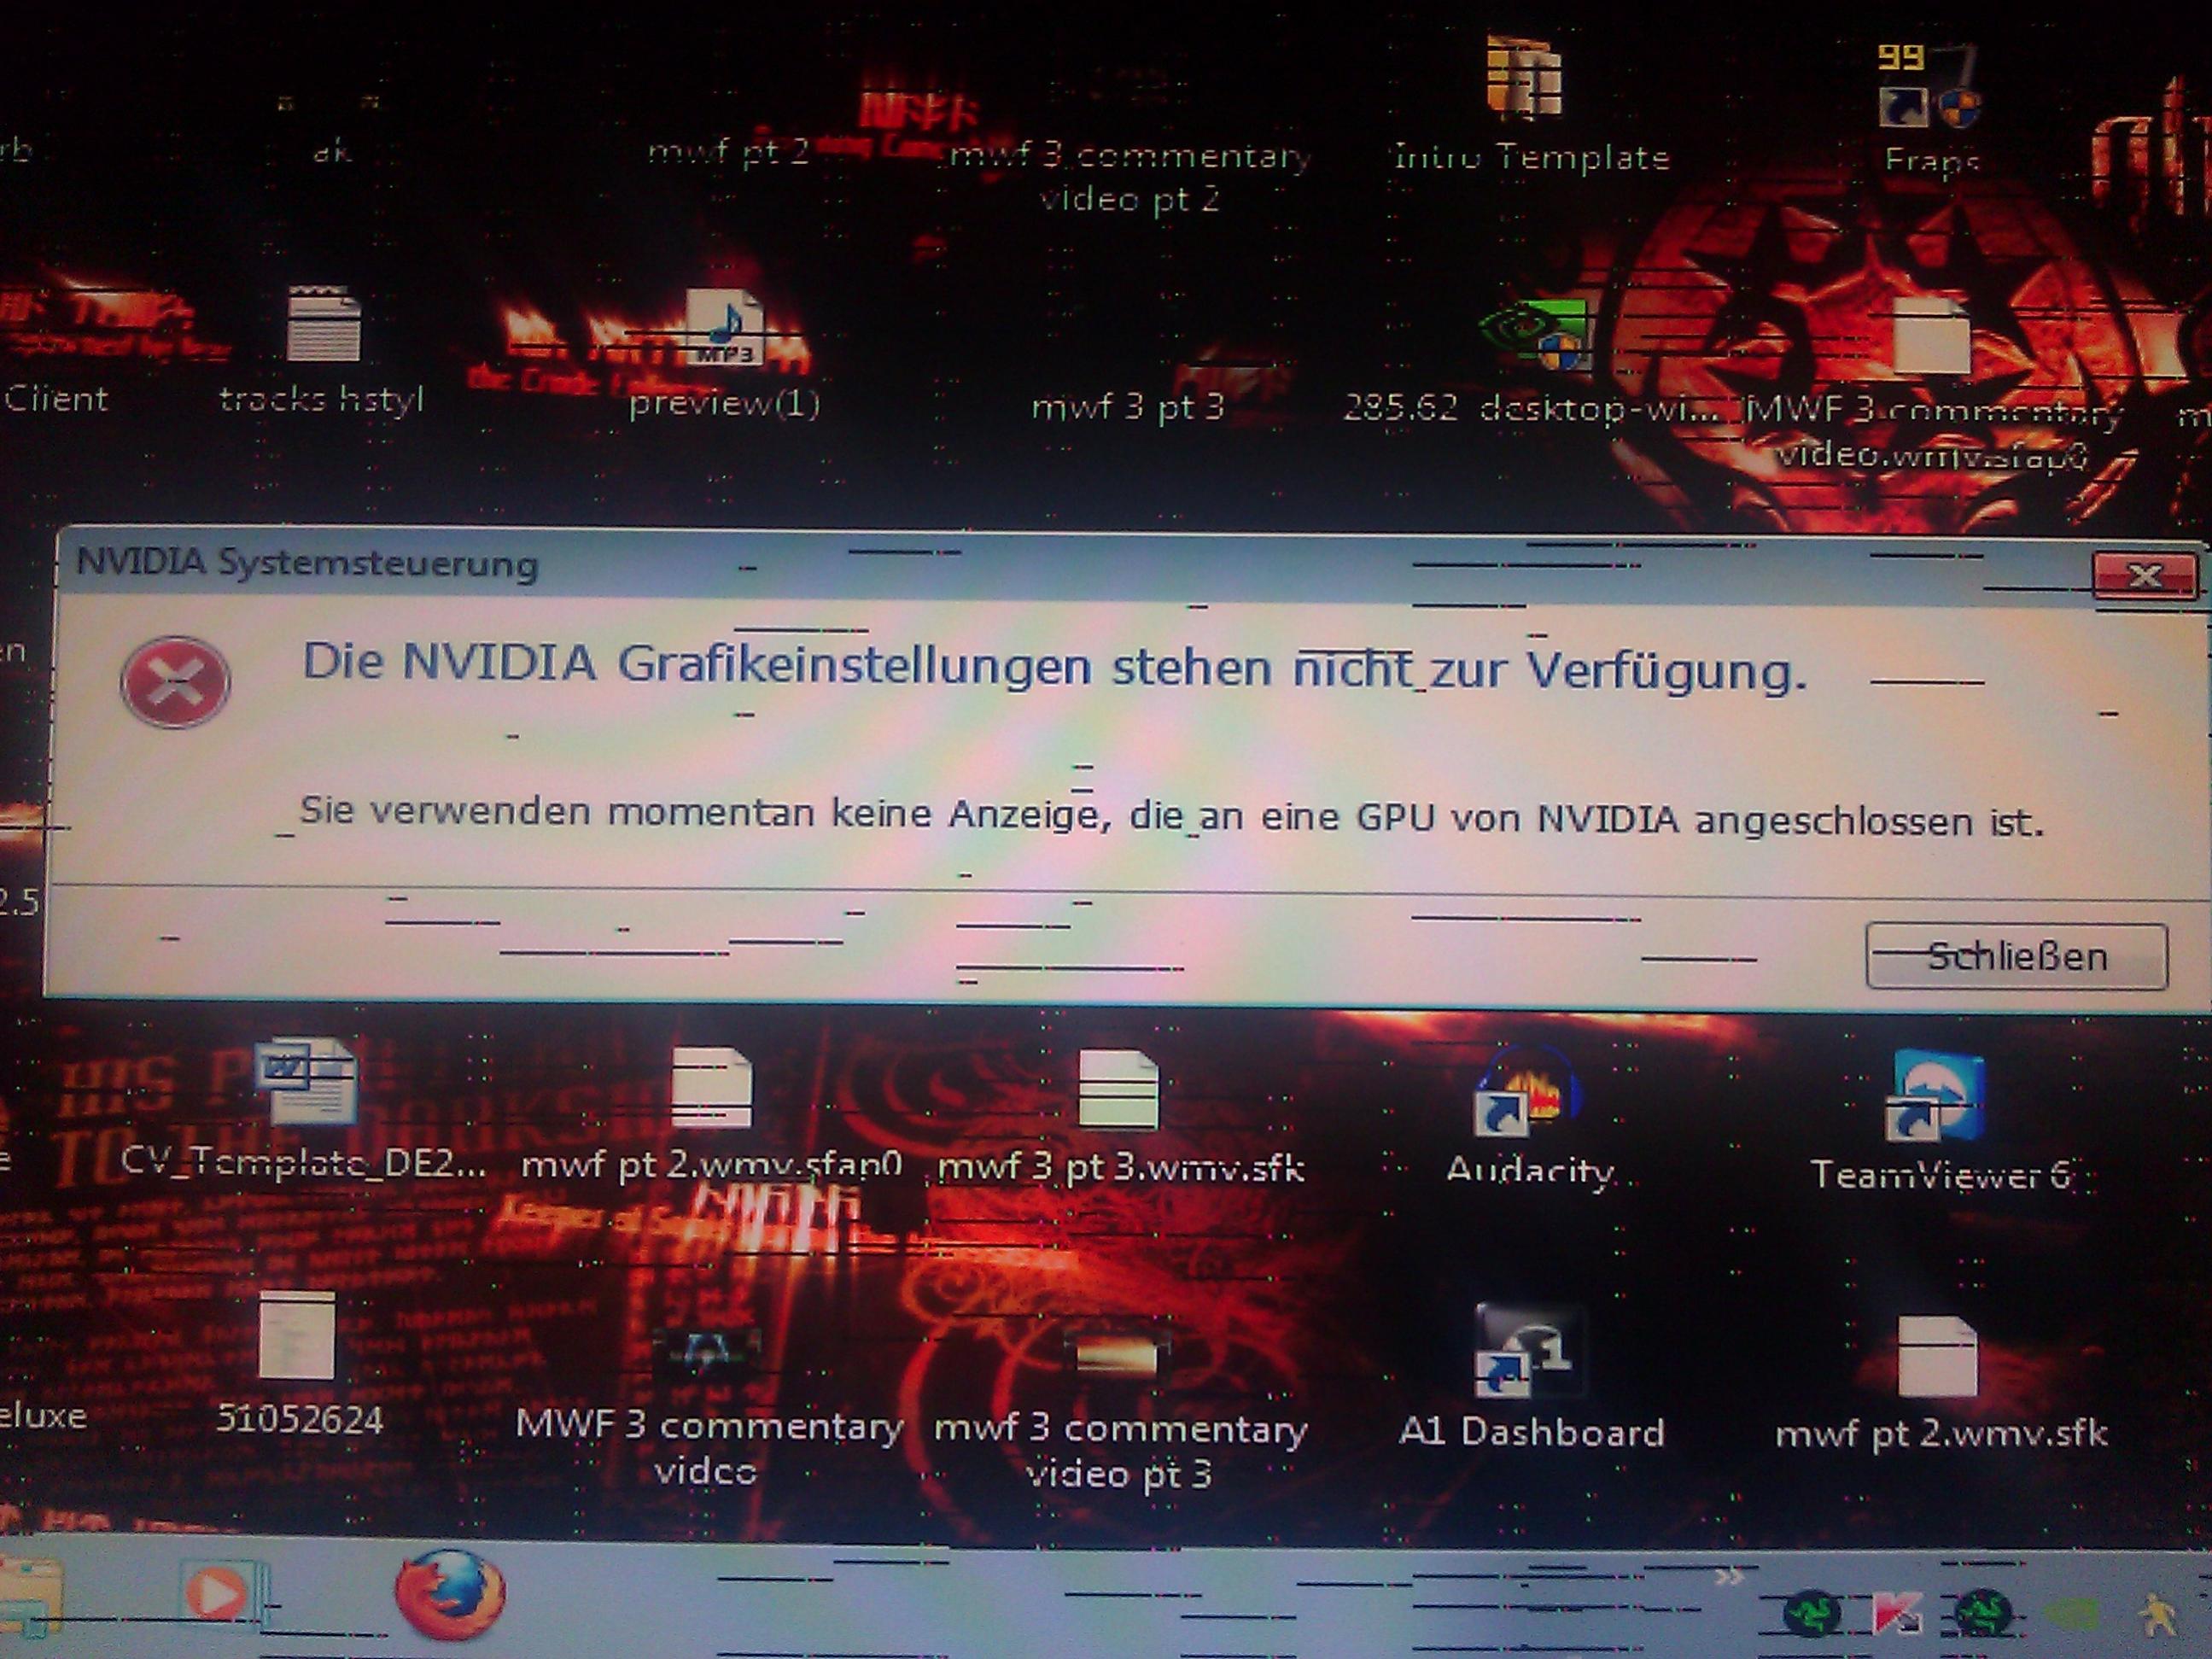Click the mwf pt 2 label at top
Viewport: 2212px width, 1659px height.
(x=728, y=153)
